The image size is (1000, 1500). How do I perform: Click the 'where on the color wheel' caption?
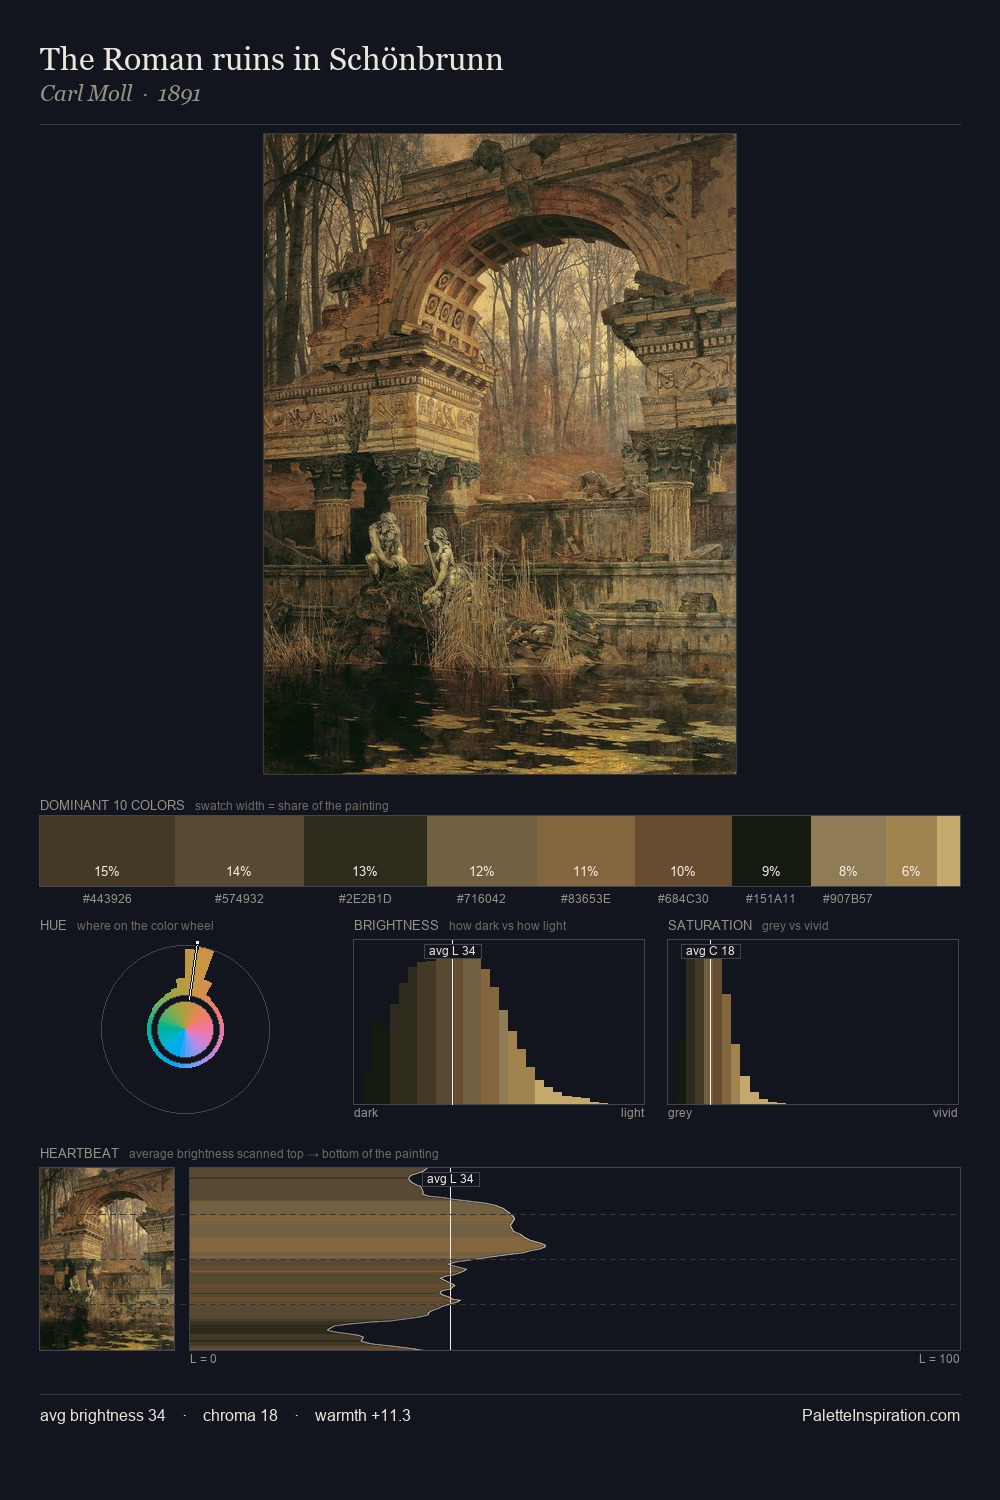tap(145, 926)
